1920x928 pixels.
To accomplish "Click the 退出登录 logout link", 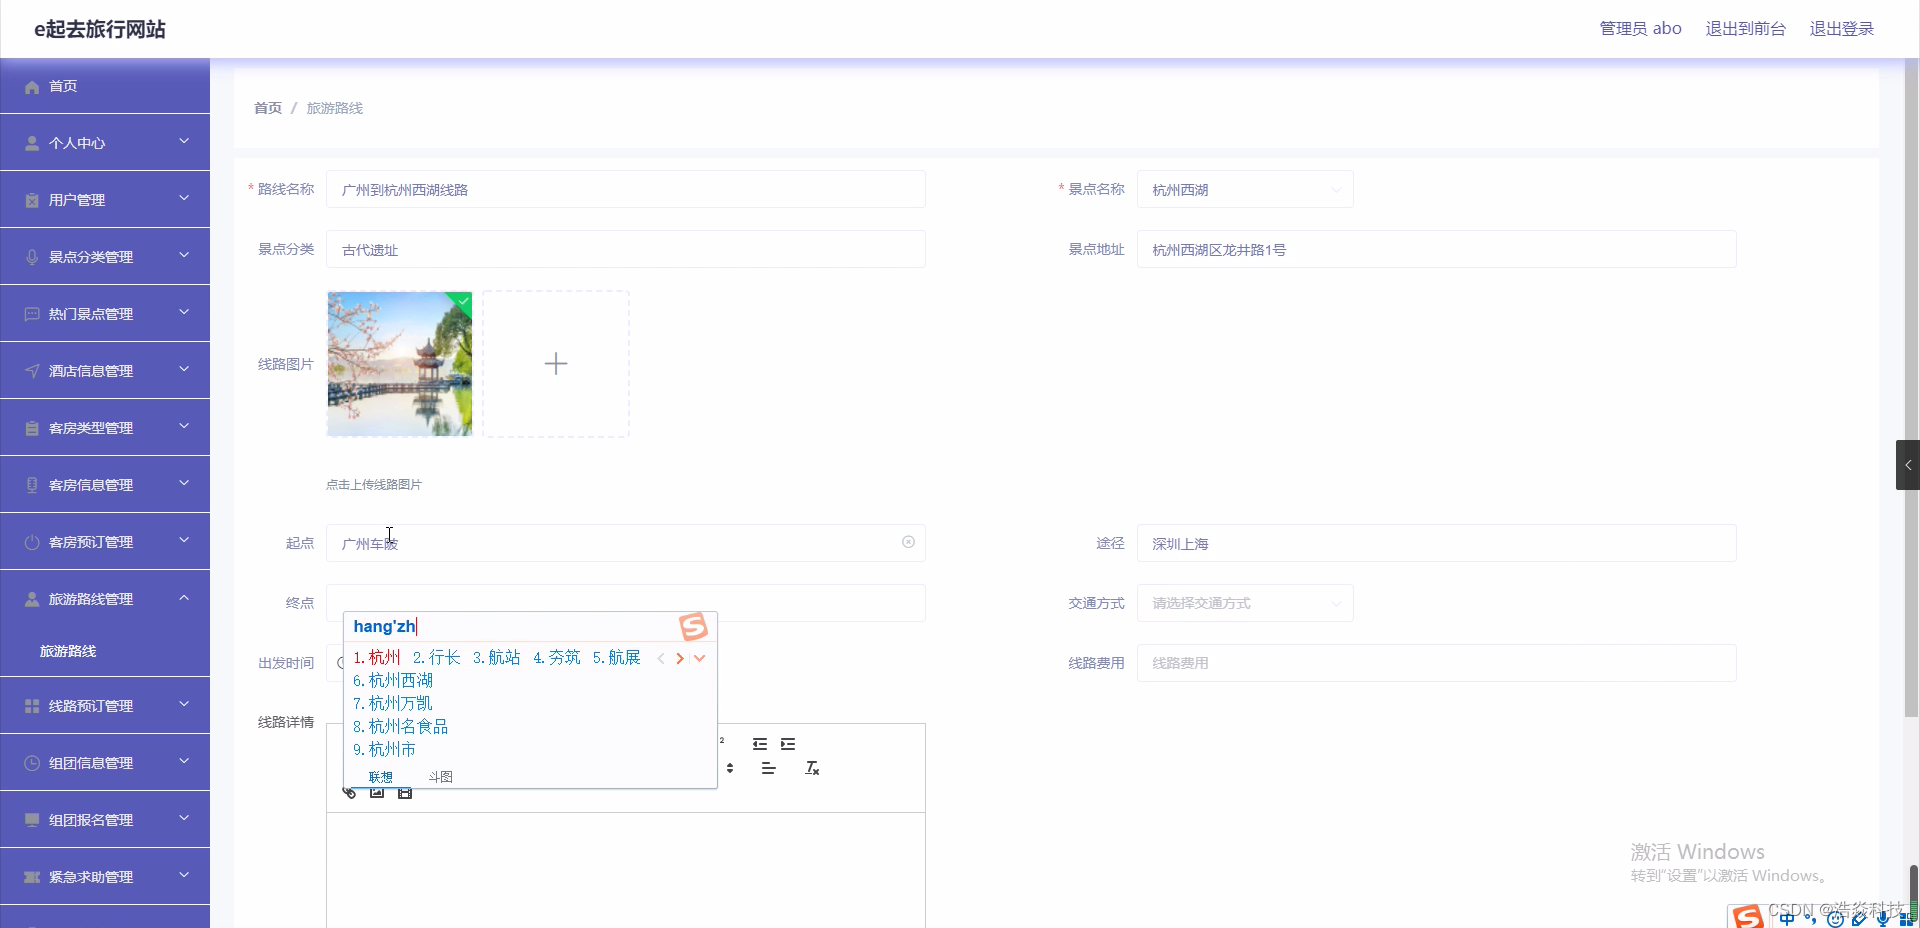I will point(1842,28).
